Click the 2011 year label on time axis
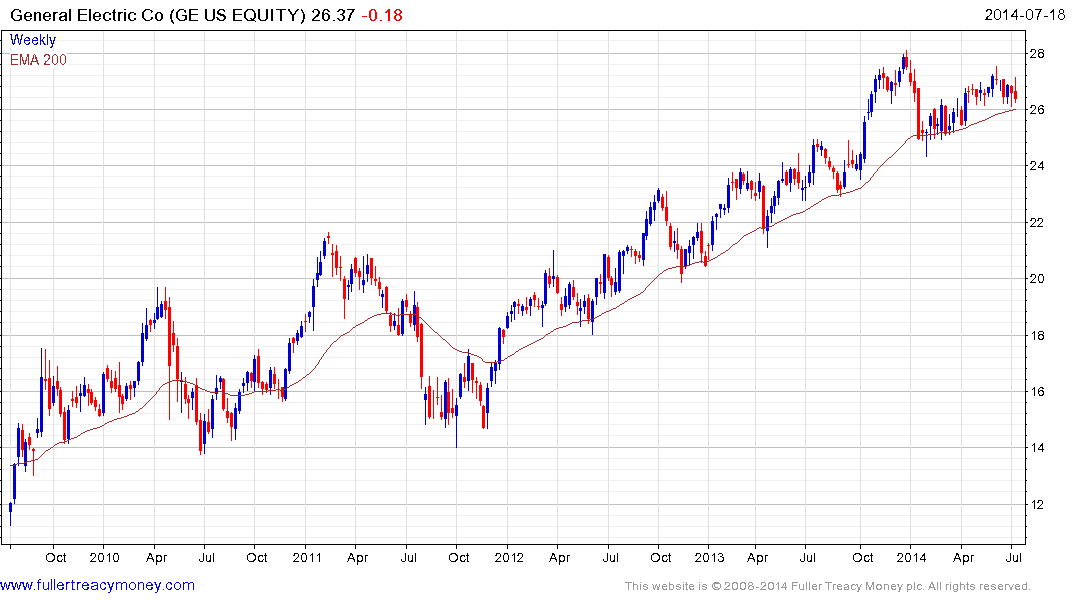 coord(306,557)
